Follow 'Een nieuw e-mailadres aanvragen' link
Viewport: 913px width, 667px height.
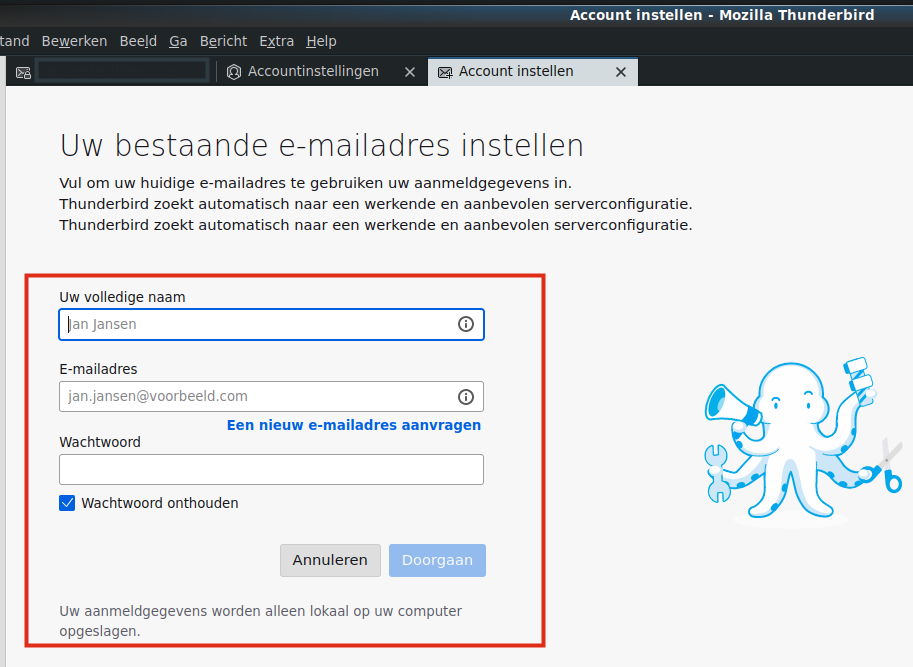[354, 425]
